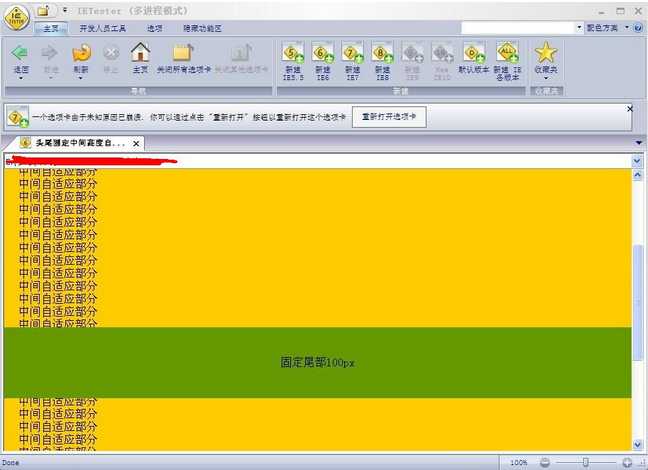Click the zoom in plus button
The image size is (648, 470).
[627, 463]
